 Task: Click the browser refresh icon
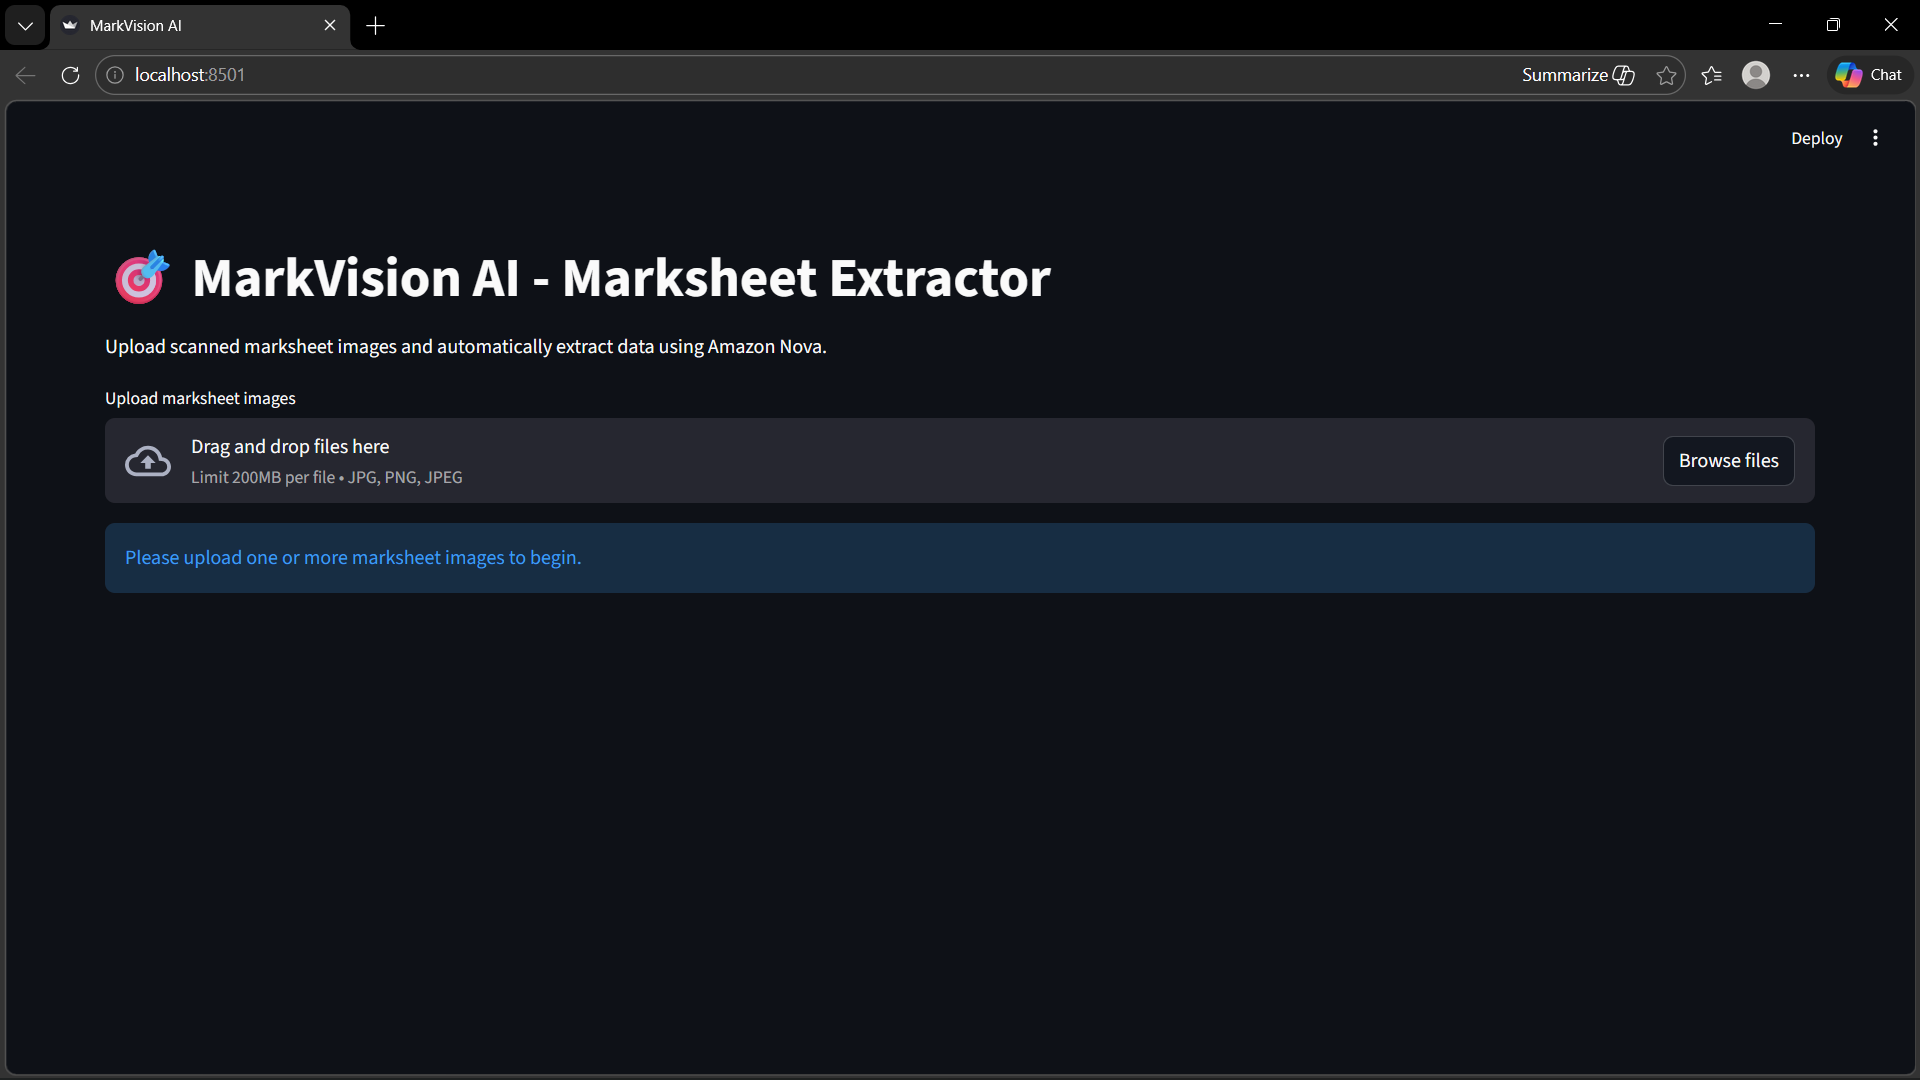pyautogui.click(x=70, y=75)
